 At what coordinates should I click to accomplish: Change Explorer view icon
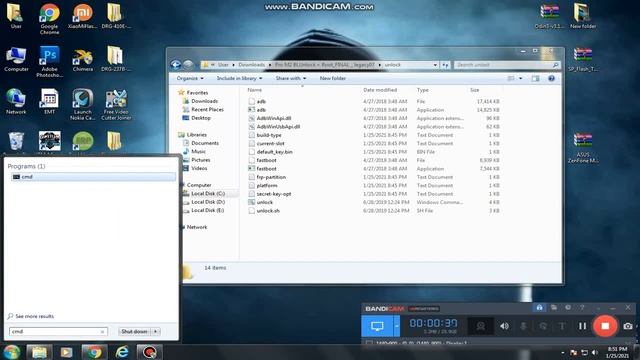click(511, 78)
